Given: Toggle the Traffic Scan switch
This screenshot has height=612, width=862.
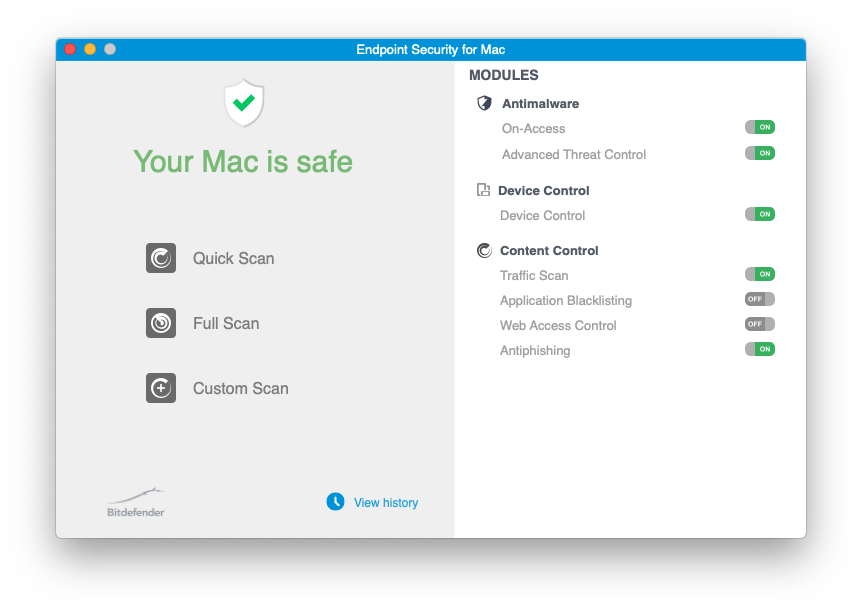Looking at the screenshot, I should (x=759, y=275).
